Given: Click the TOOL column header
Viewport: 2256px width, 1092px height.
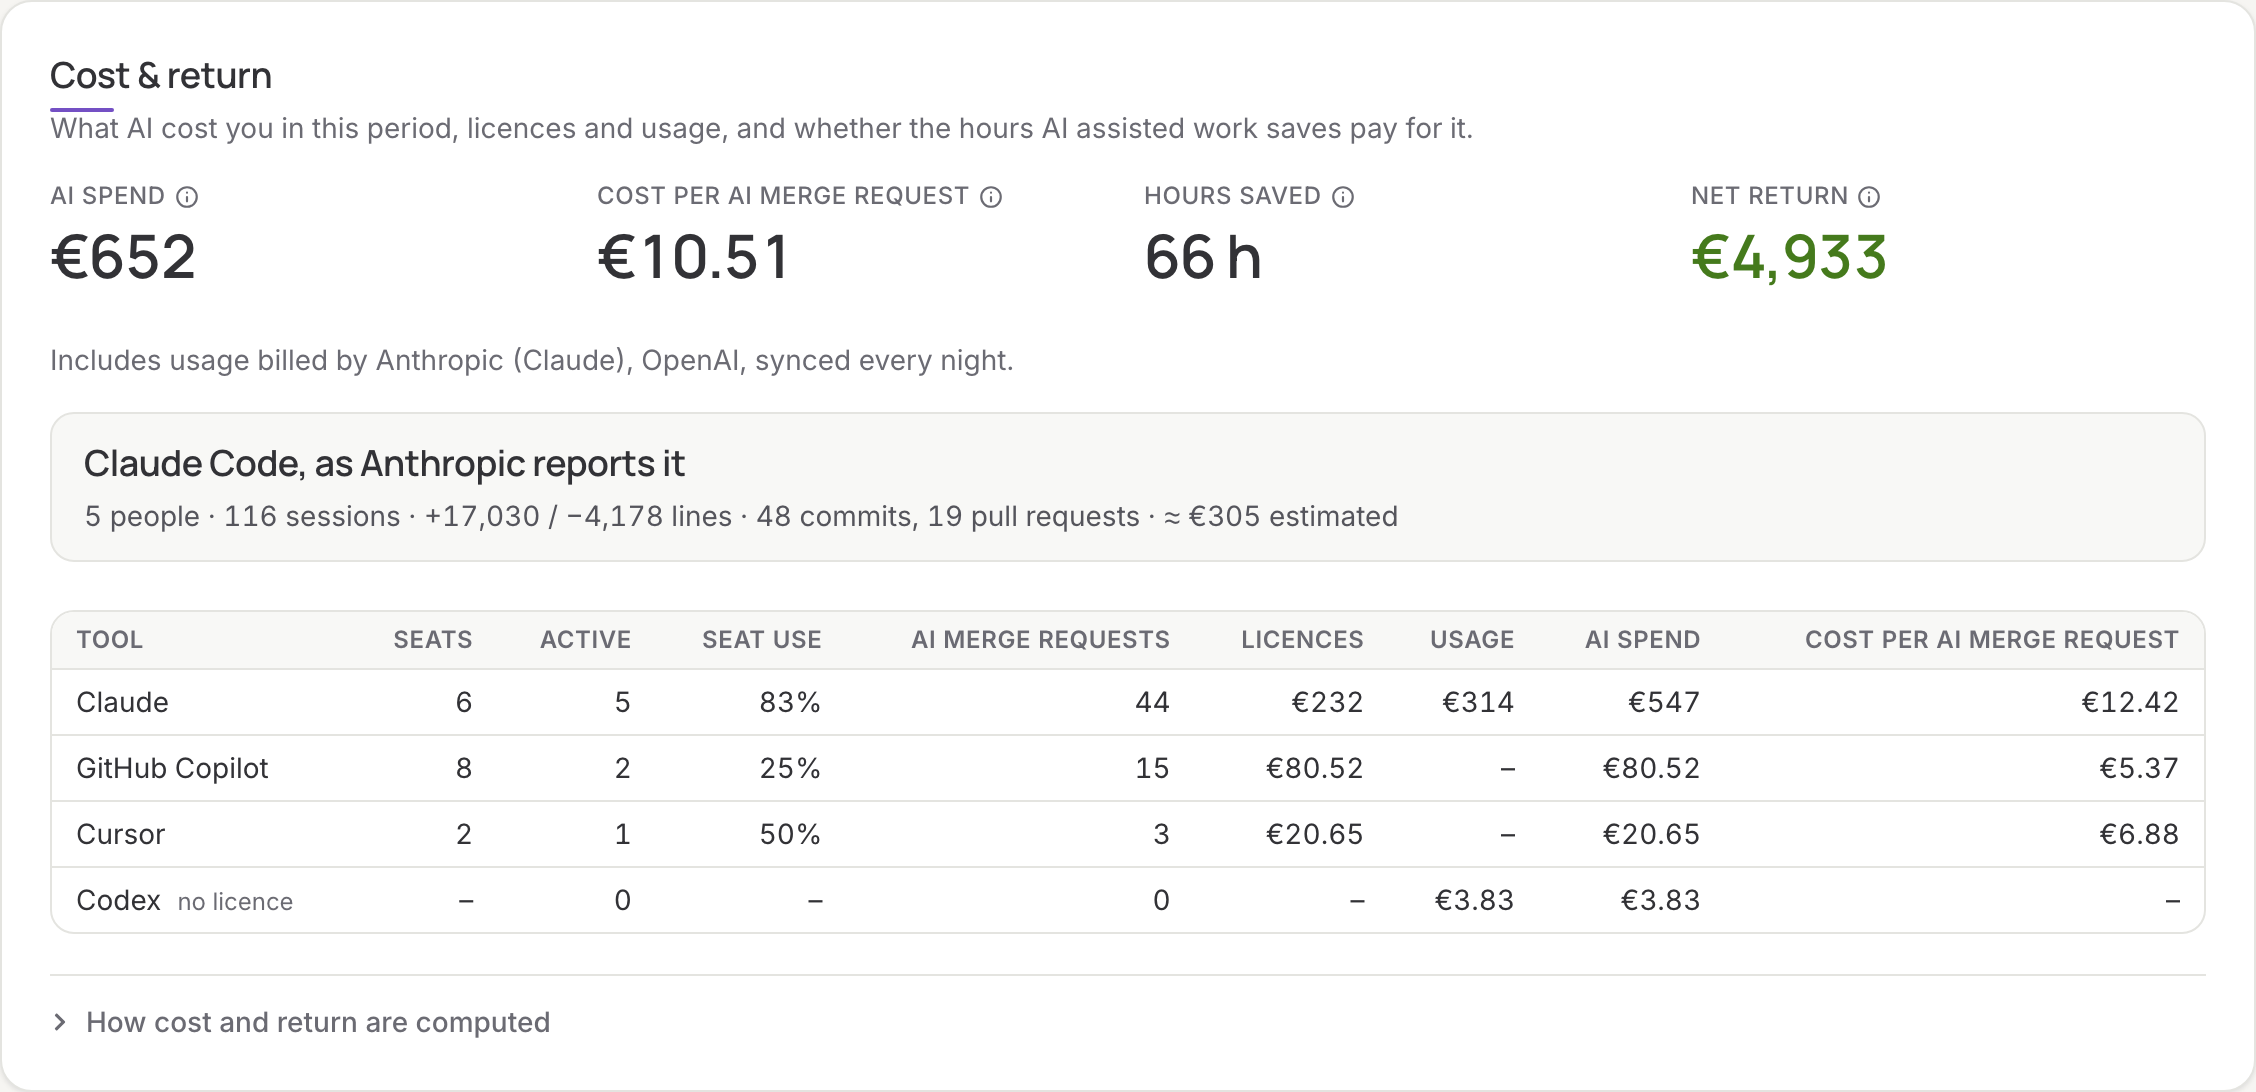Looking at the screenshot, I should point(110,640).
